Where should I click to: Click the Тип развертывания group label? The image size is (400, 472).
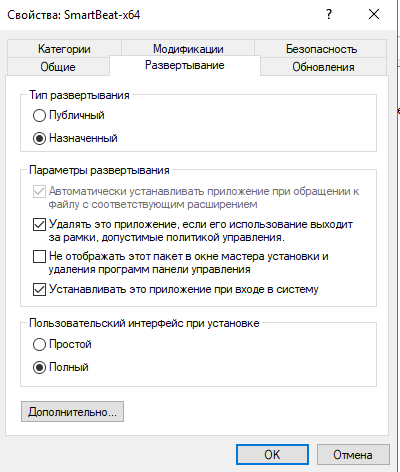(79, 95)
